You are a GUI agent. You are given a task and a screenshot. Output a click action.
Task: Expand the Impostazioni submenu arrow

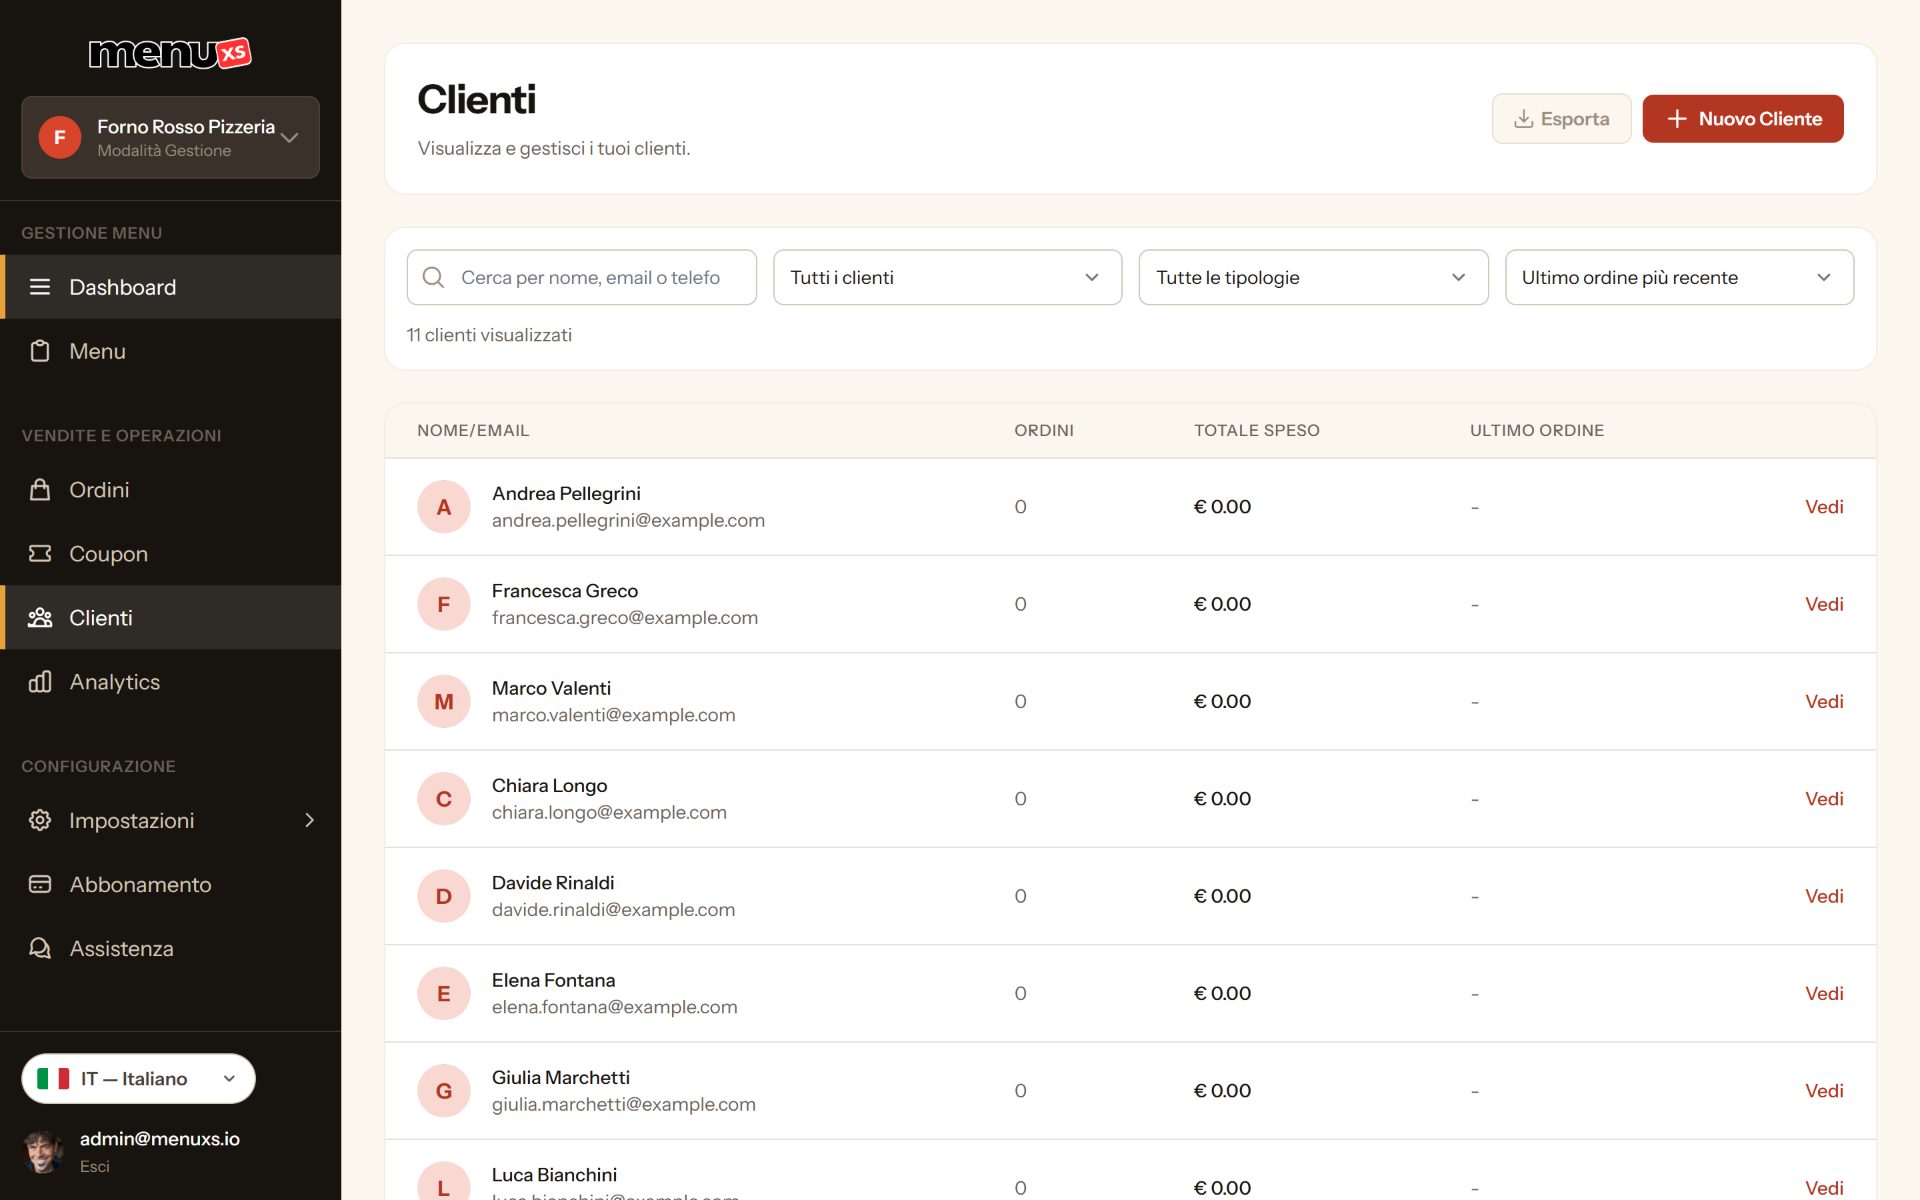[309, 820]
